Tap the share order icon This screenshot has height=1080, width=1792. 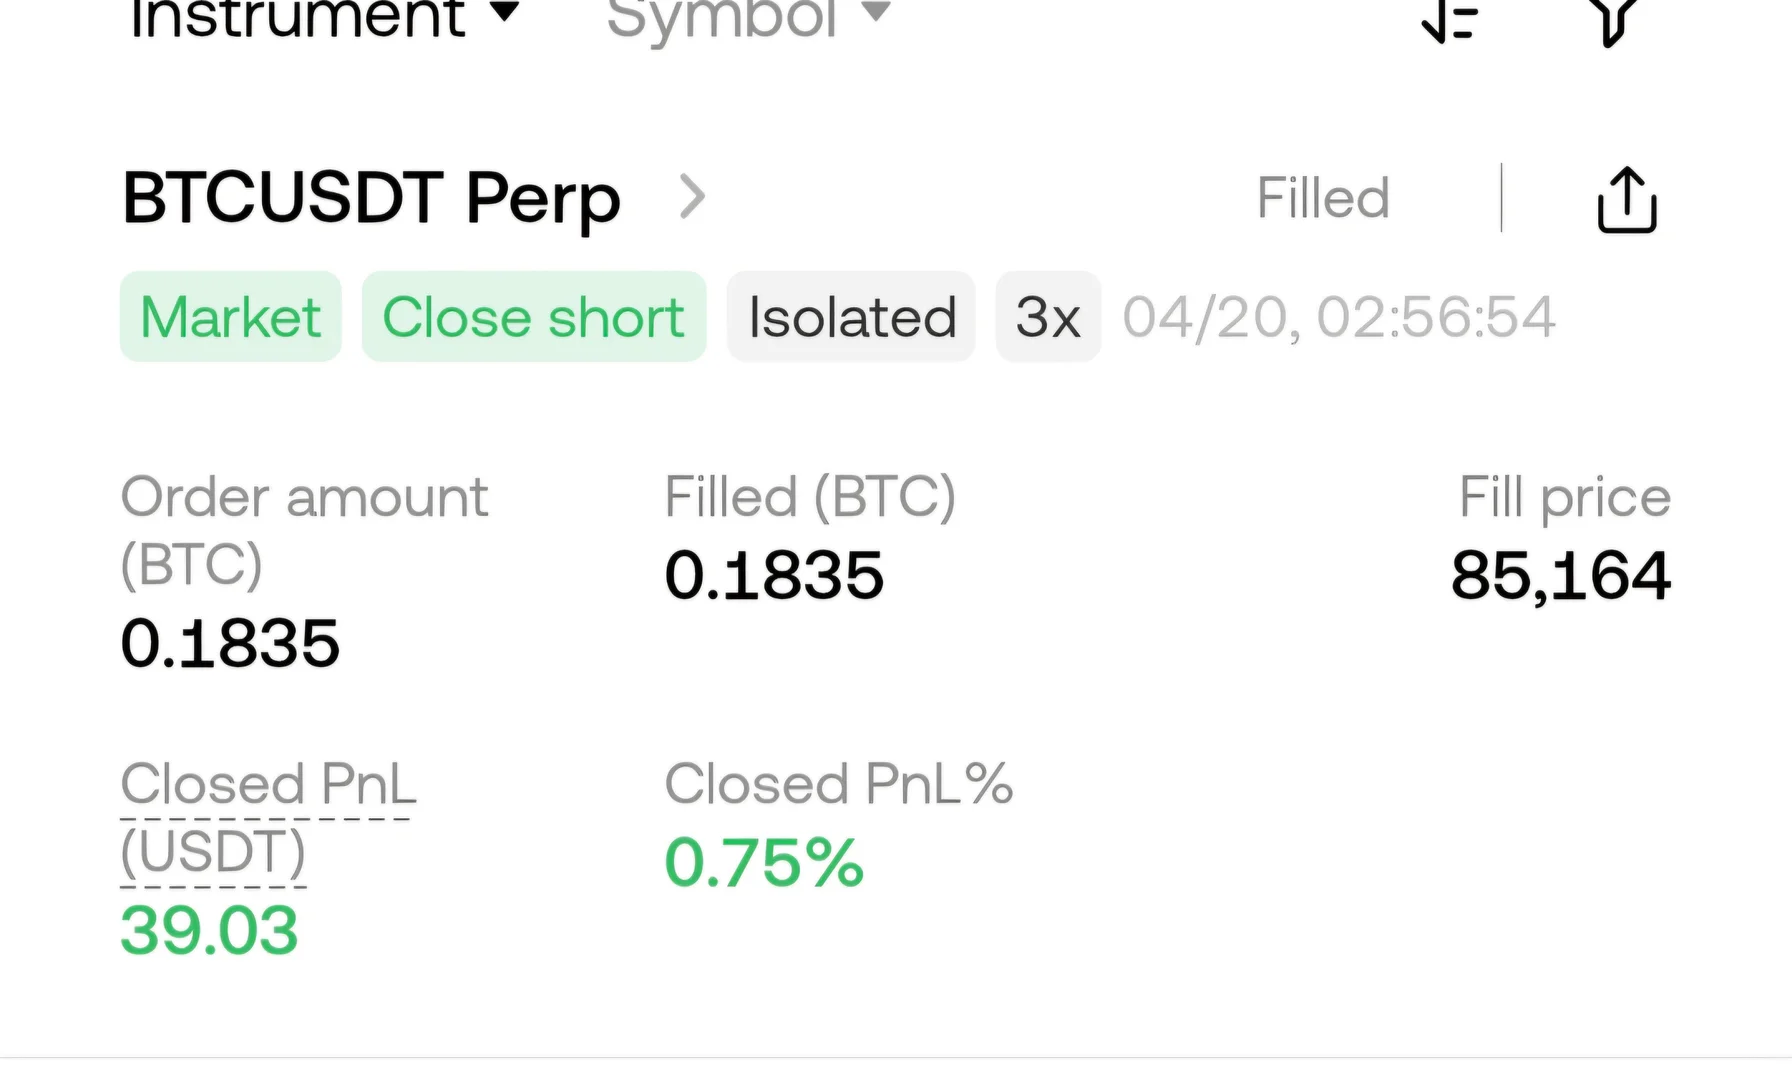1627,200
